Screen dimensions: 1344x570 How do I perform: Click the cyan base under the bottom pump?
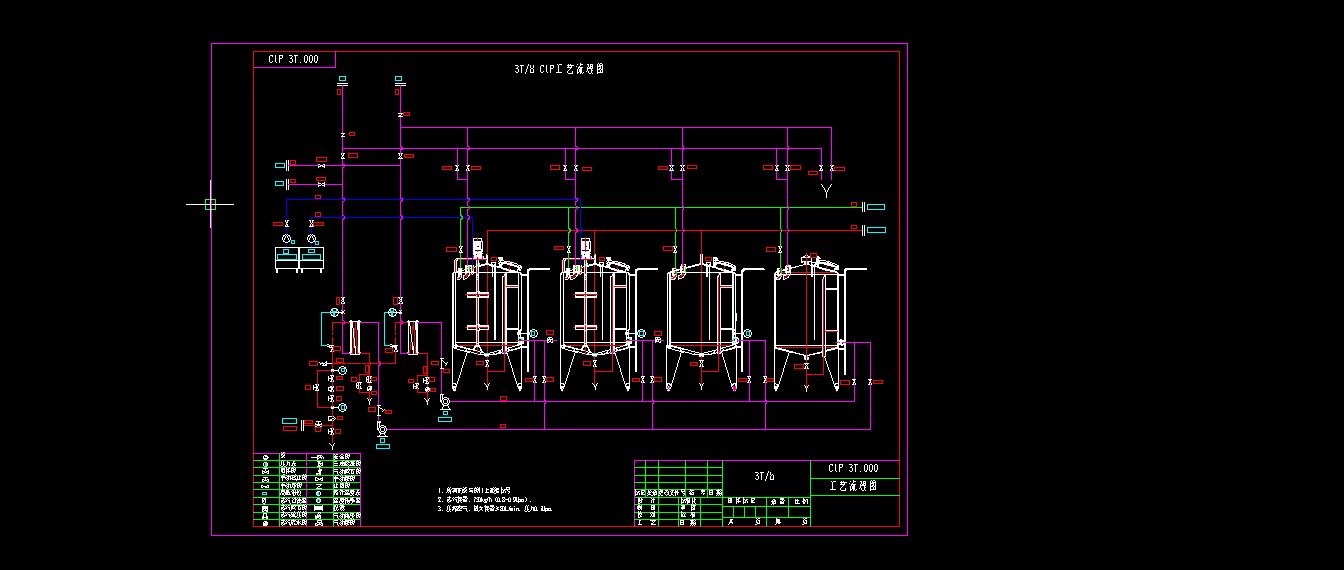(382, 445)
